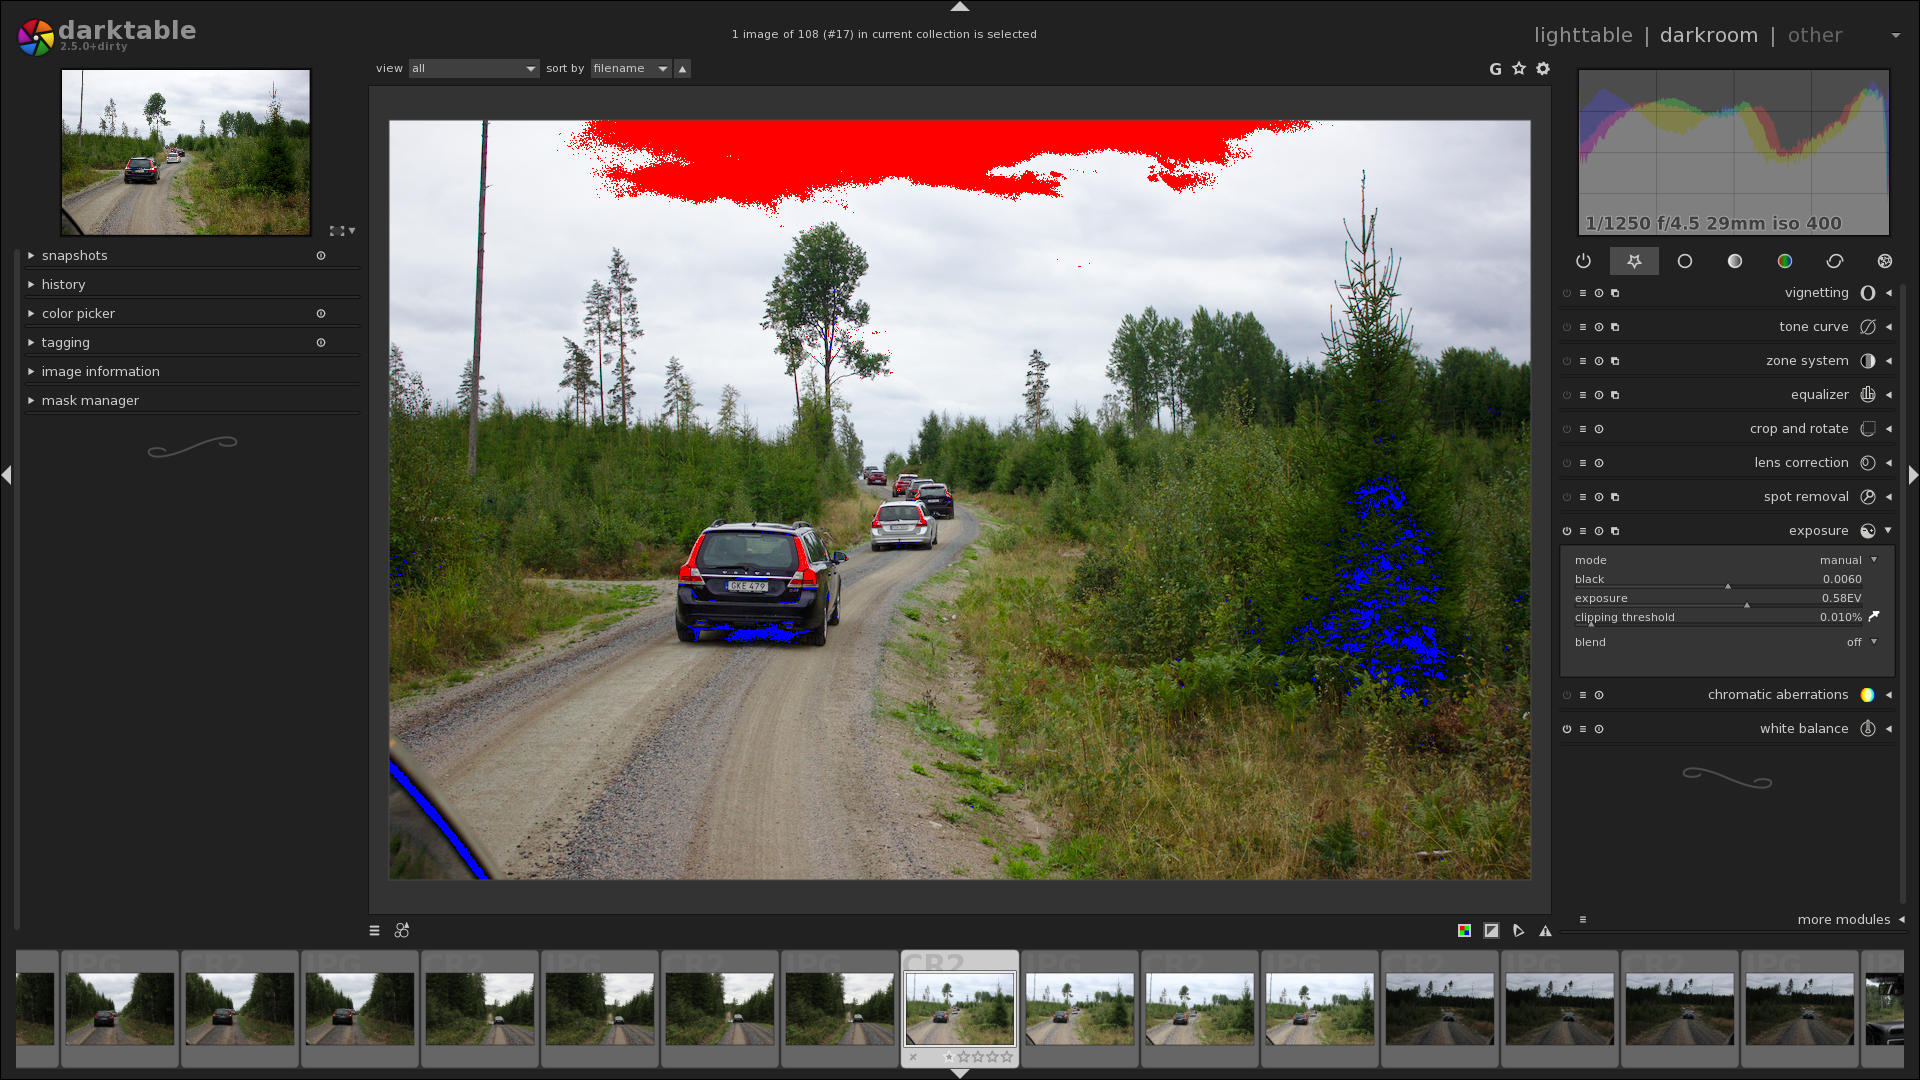1920x1080 pixels.
Task: Select the correction module group icon
Action: click(x=1835, y=261)
